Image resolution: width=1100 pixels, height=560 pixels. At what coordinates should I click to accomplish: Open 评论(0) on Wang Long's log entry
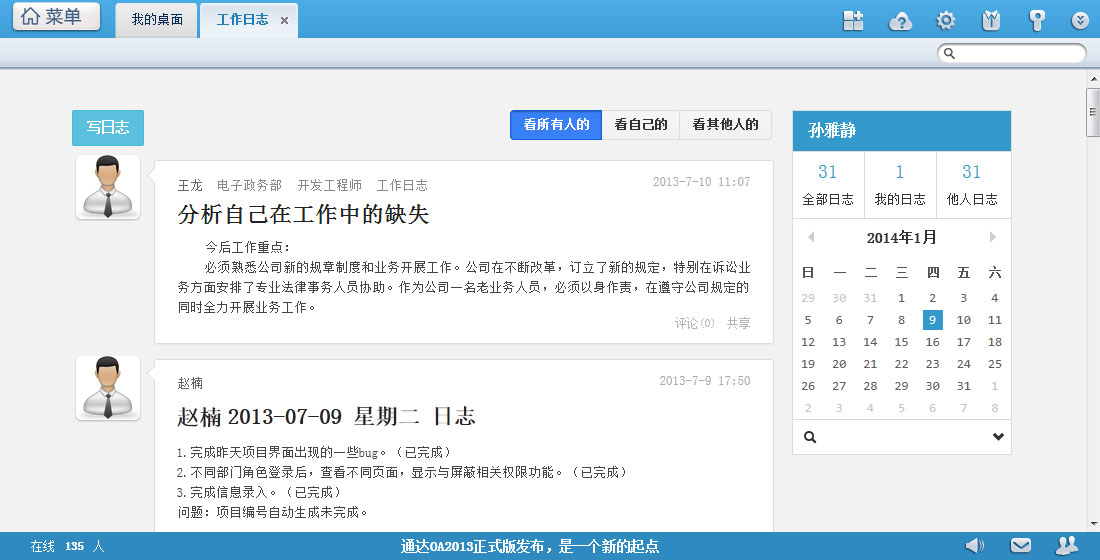tap(694, 323)
